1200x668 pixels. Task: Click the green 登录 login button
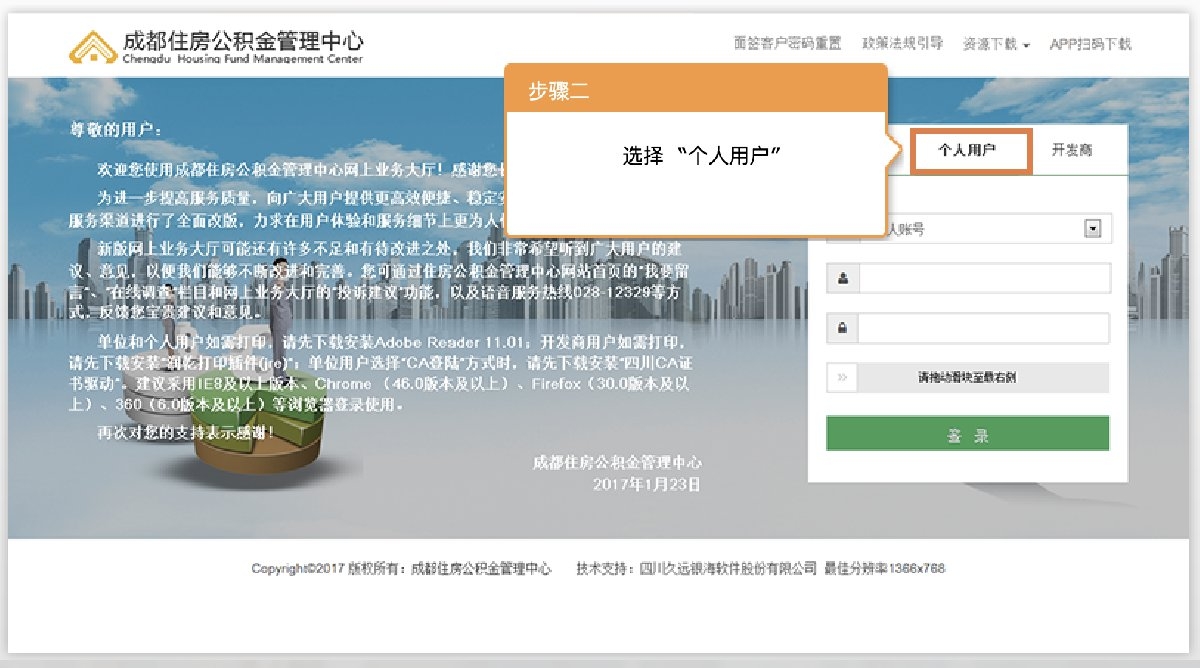pyautogui.click(x=967, y=433)
